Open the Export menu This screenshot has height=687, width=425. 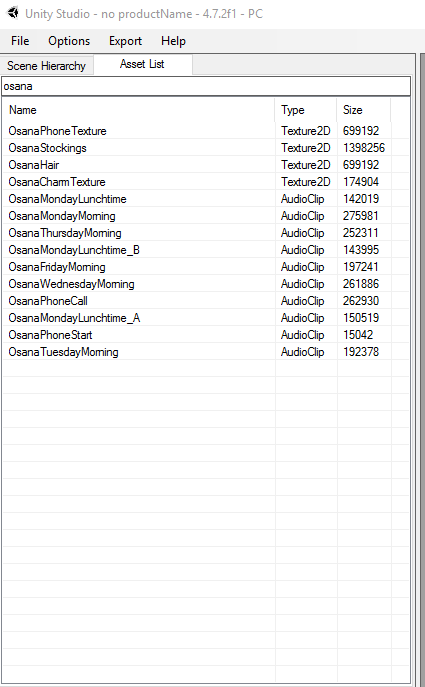125,41
